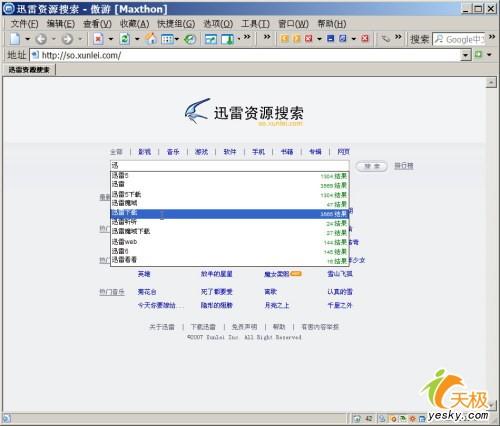Click the stop loading page icon
500x426 pixels.
[98, 39]
